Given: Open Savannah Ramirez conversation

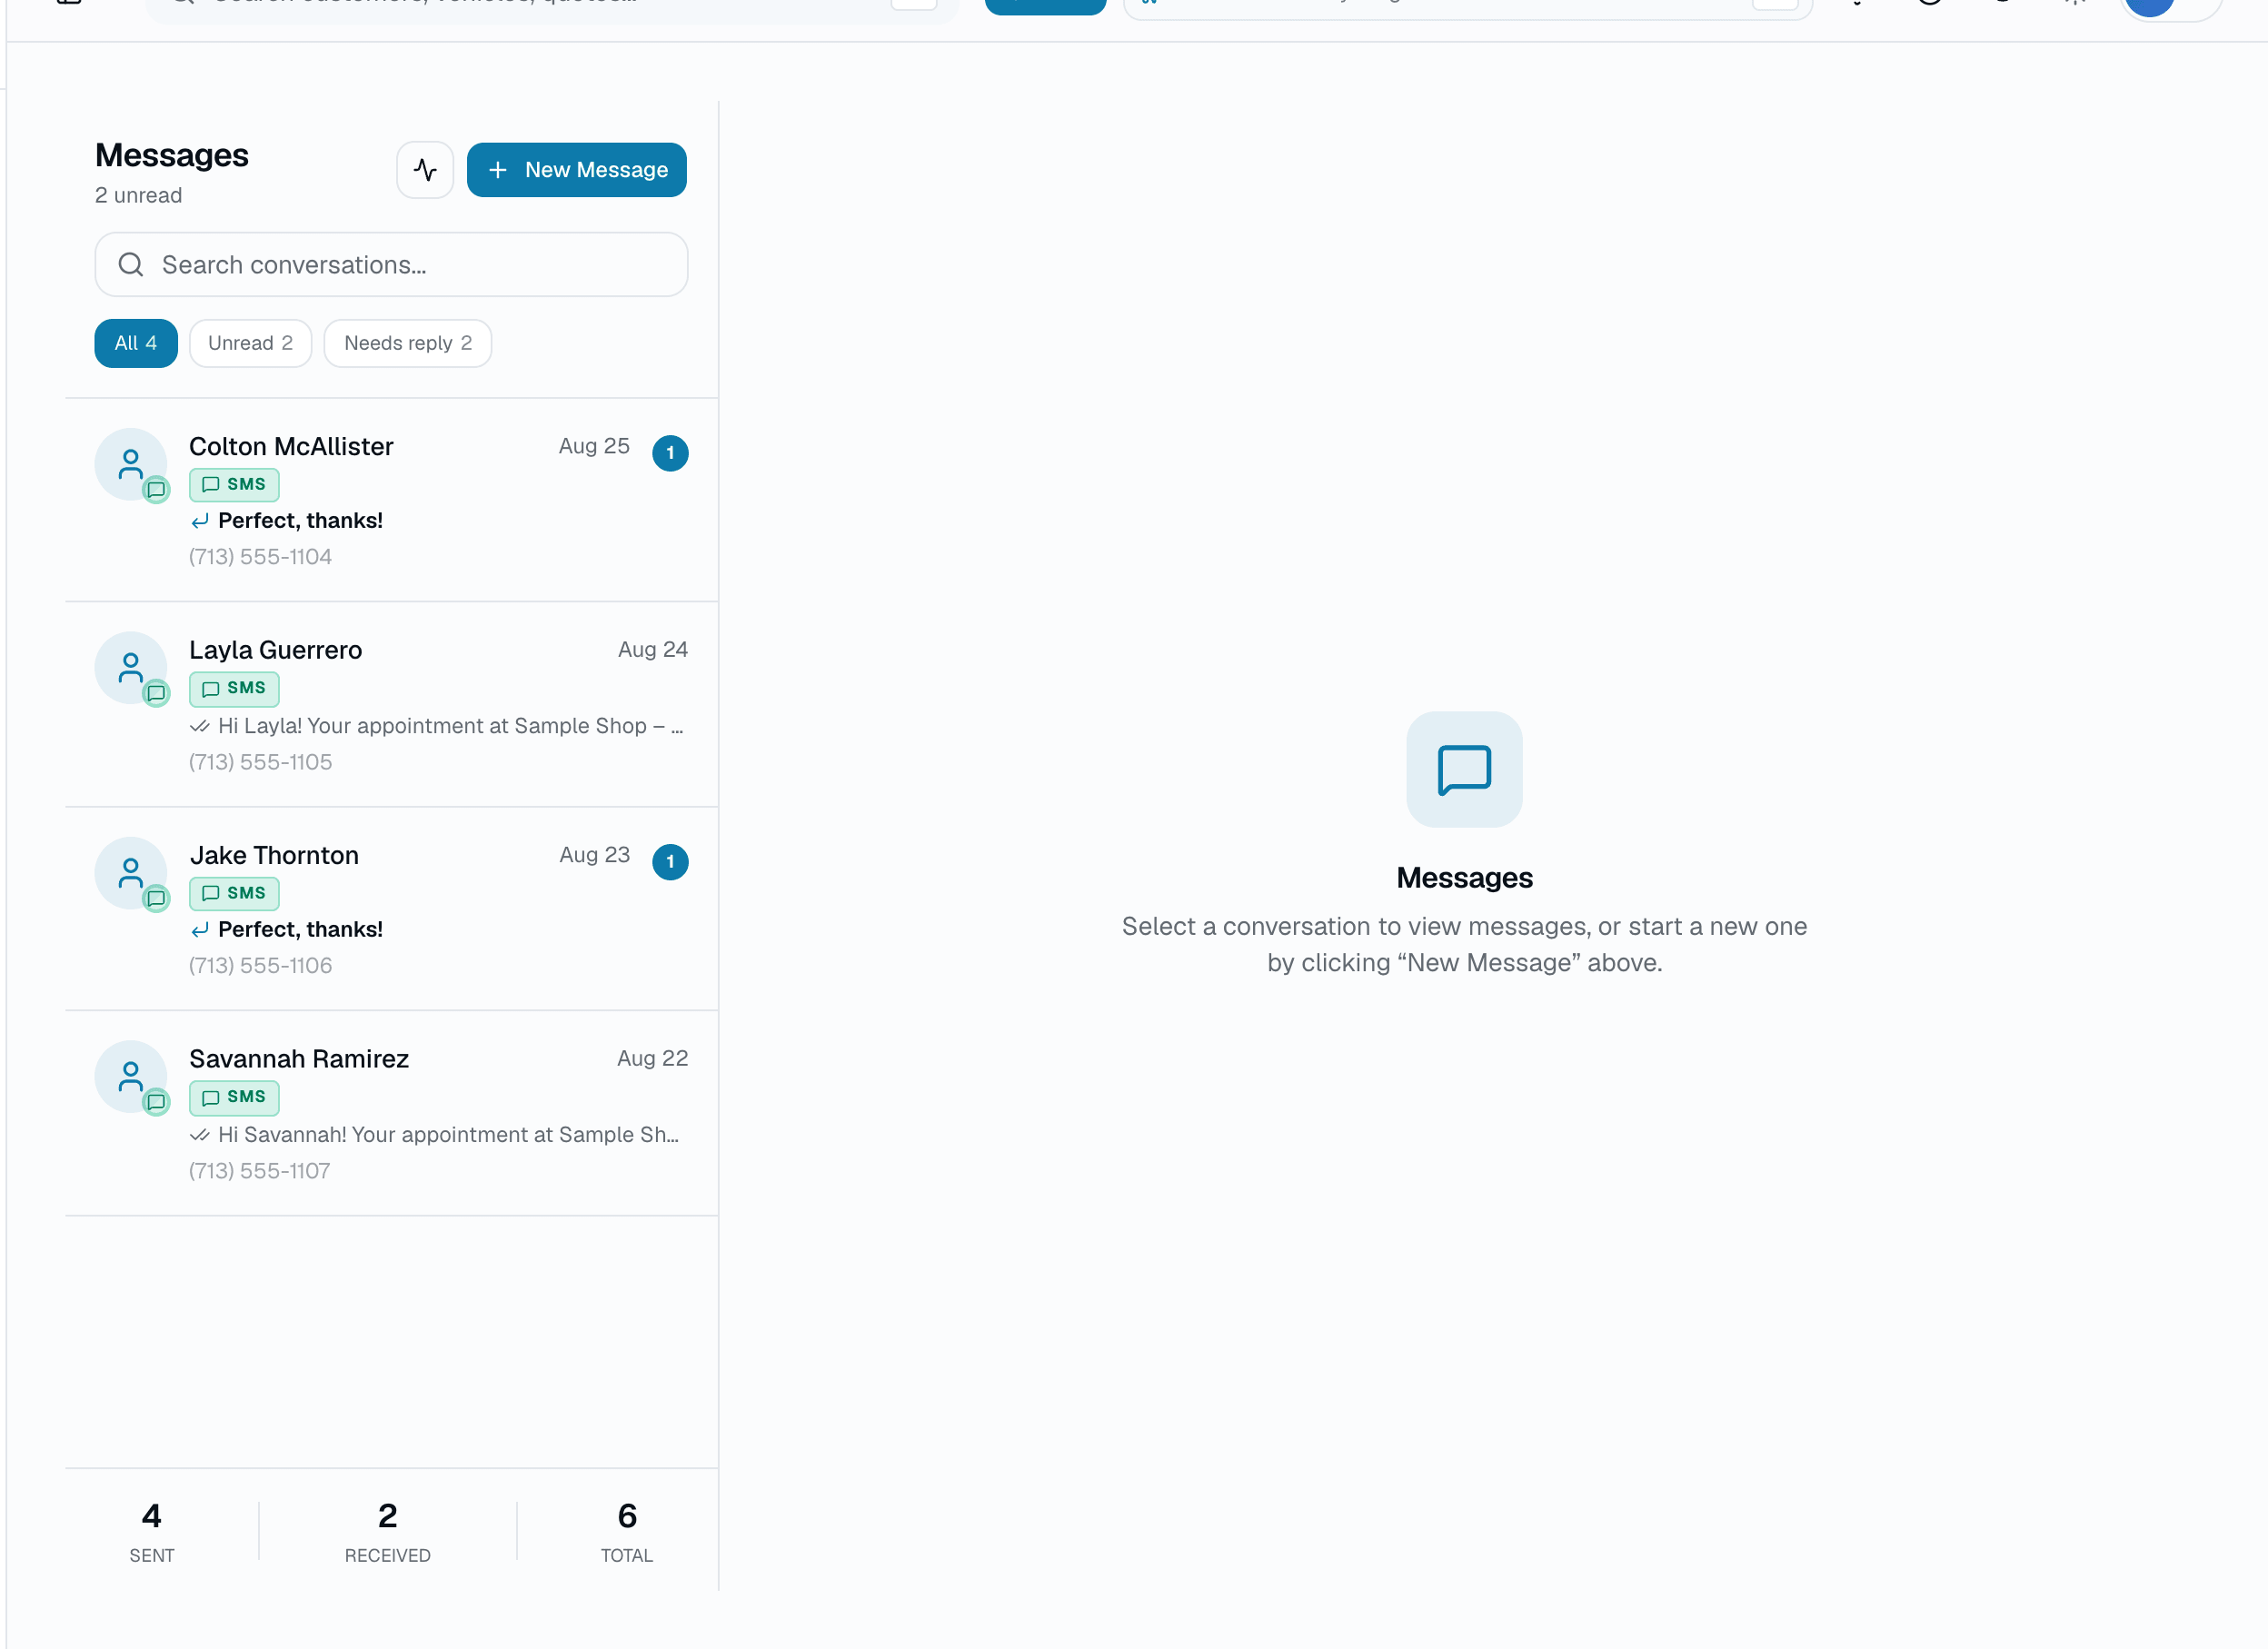Looking at the screenshot, I should coord(391,1113).
